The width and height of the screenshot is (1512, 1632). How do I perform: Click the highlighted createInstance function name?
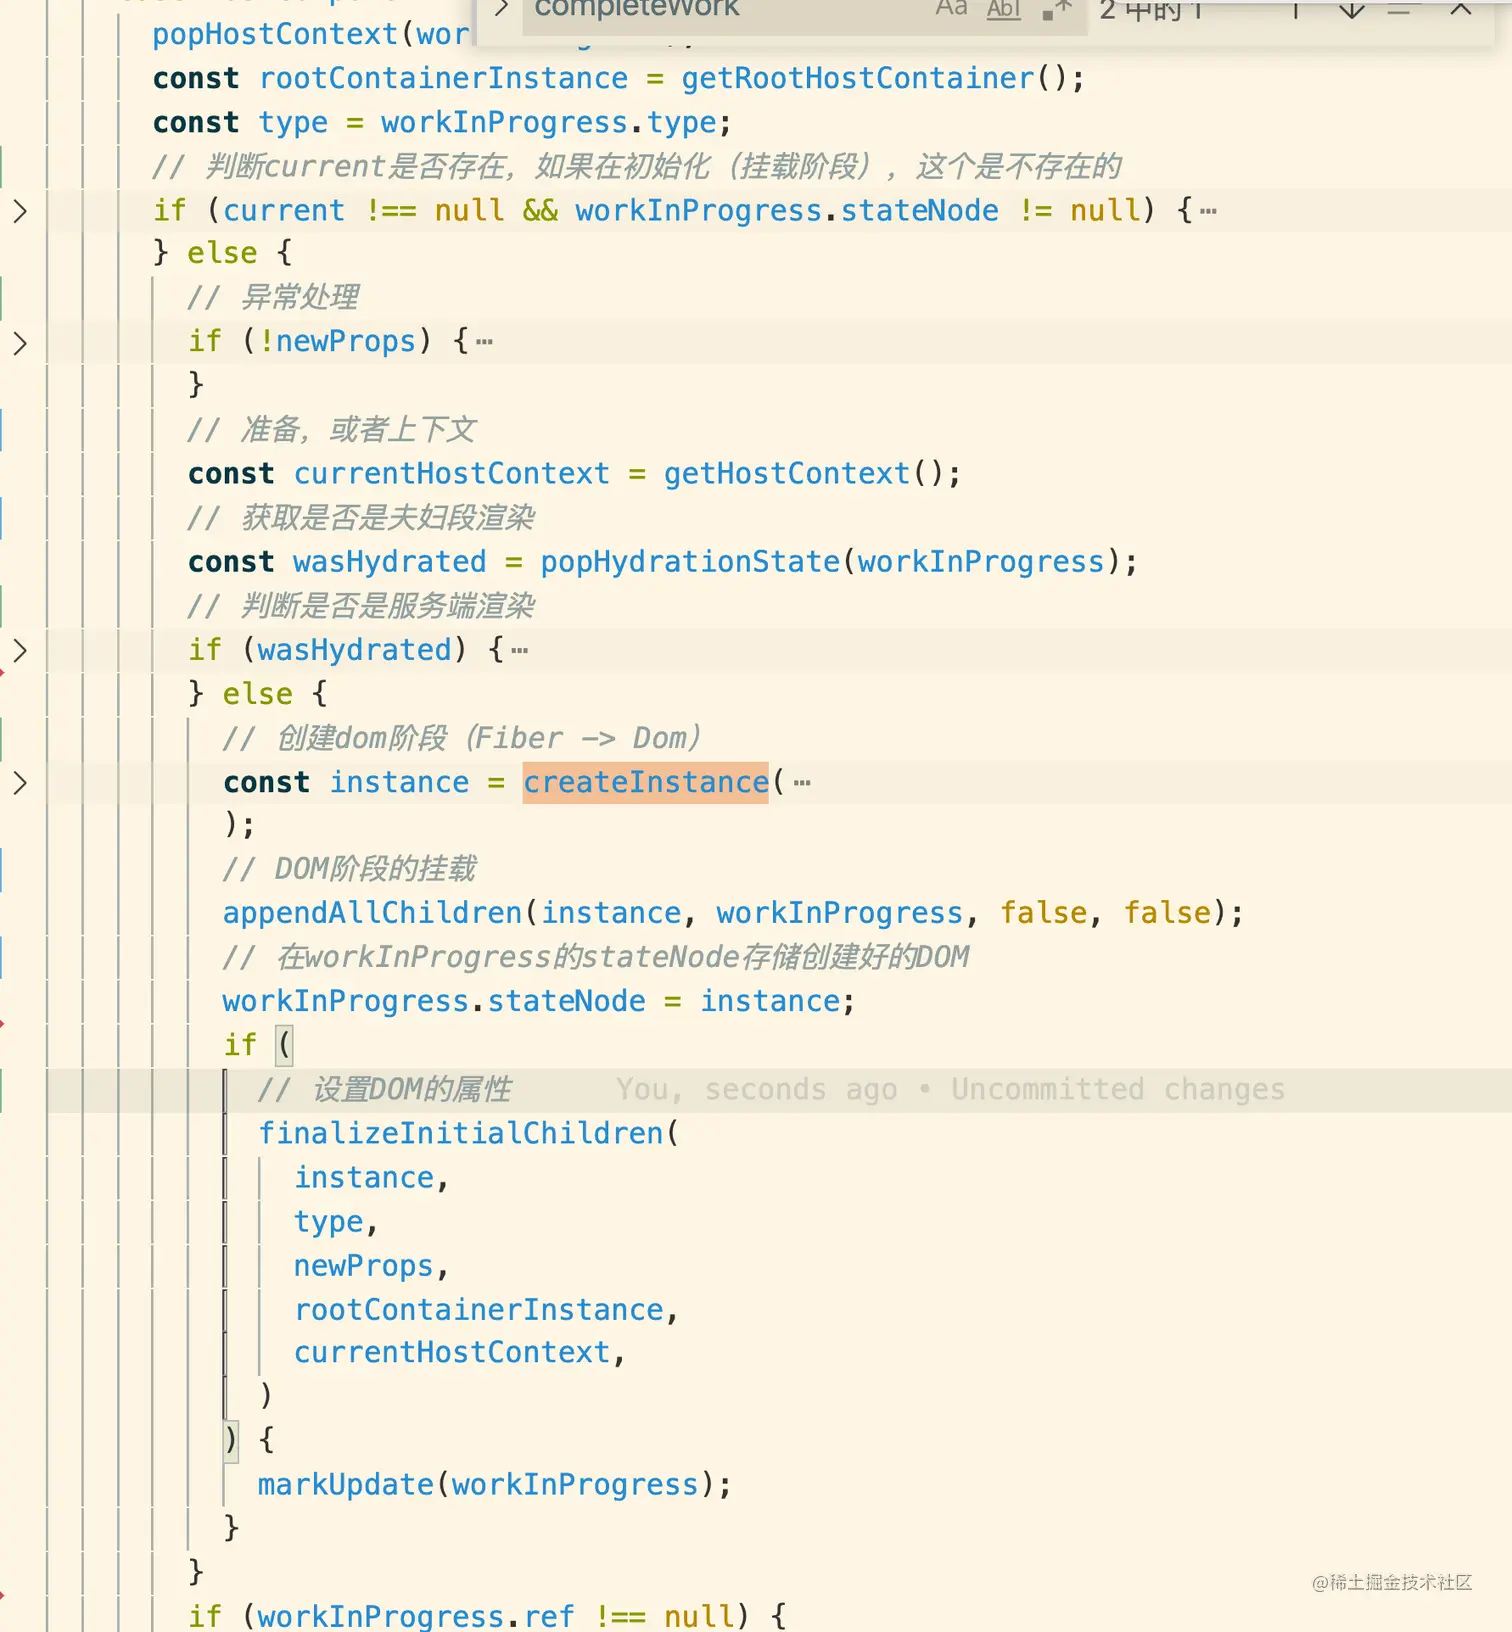coord(646,782)
